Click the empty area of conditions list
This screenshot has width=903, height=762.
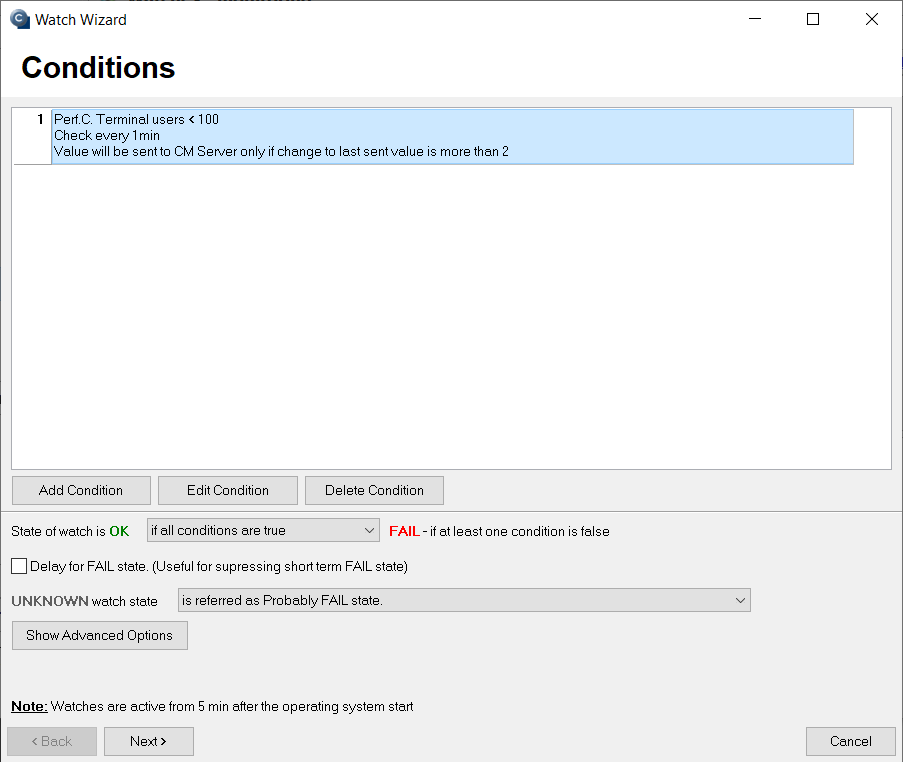452,317
